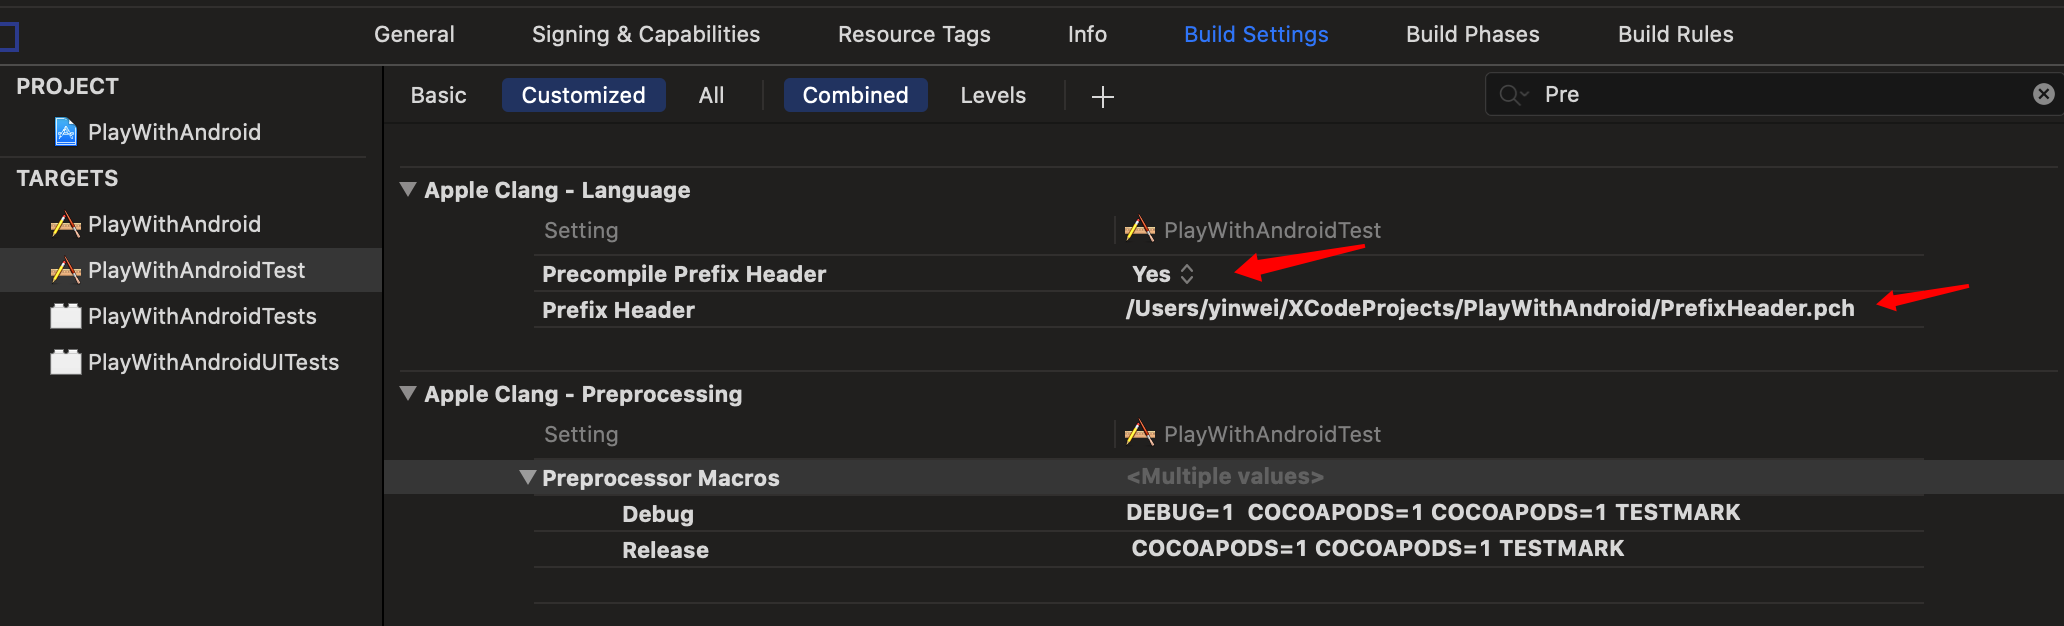Click inside the 'Pre' search field

pyautogui.click(x=1774, y=94)
